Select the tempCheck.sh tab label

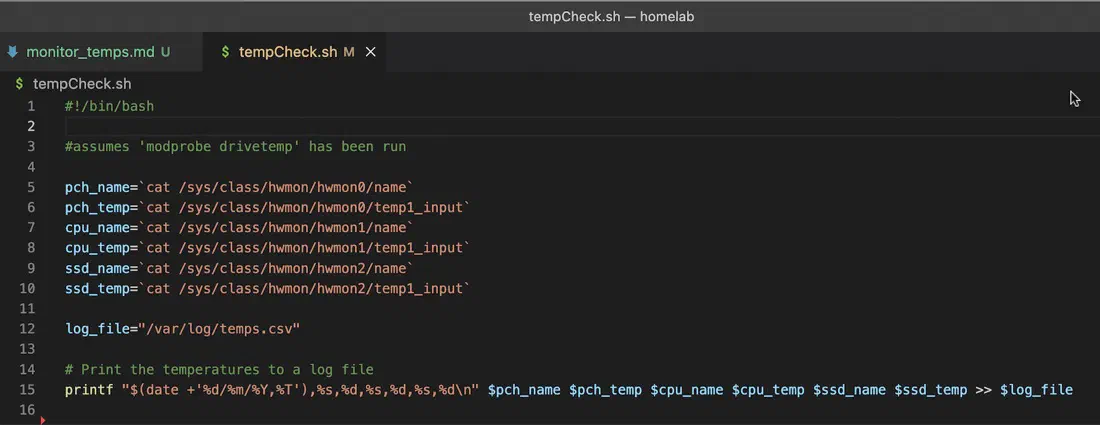(288, 52)
